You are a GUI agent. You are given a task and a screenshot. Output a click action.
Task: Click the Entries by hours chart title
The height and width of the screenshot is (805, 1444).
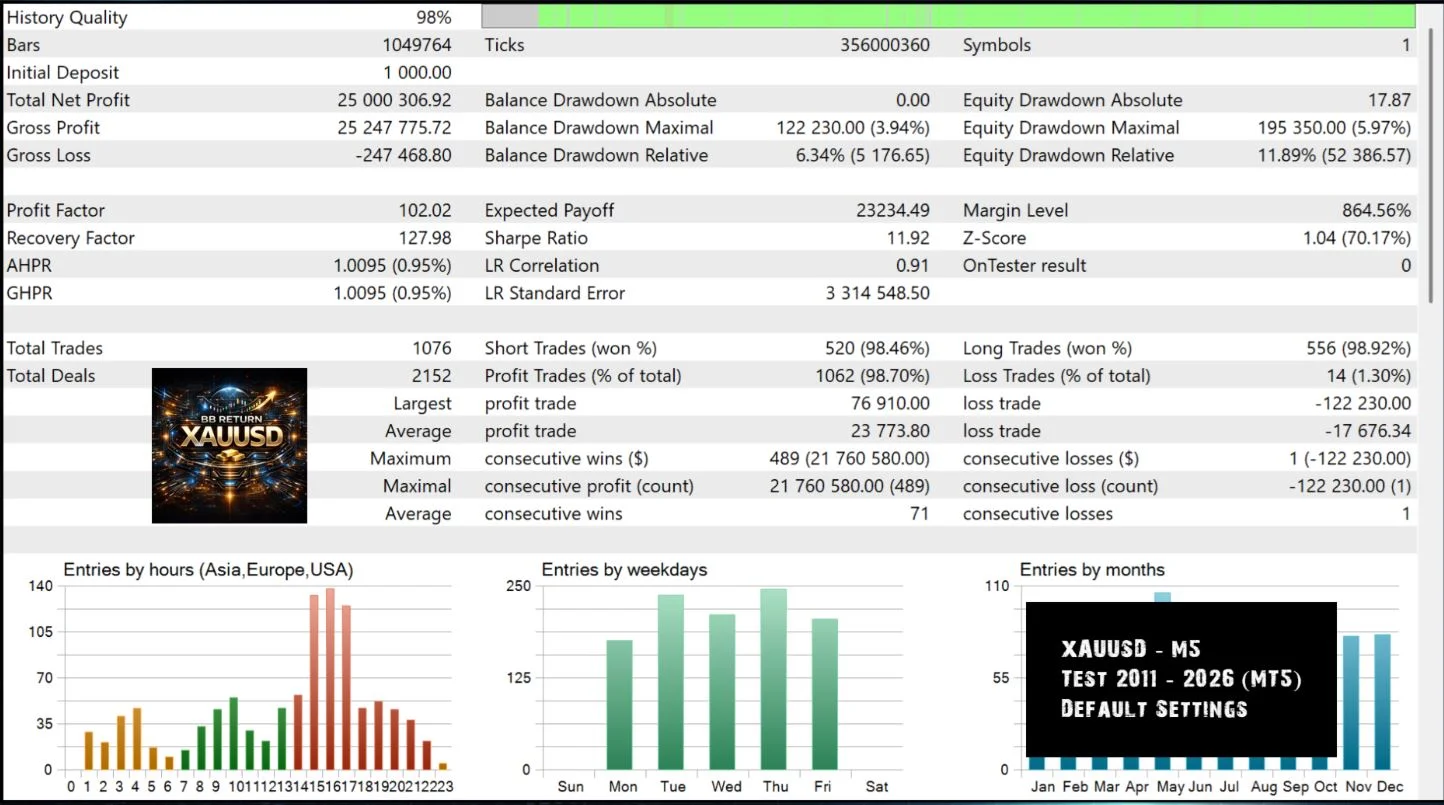point(208,570)
